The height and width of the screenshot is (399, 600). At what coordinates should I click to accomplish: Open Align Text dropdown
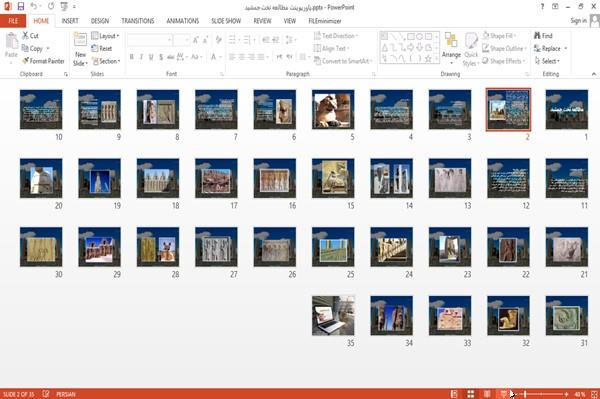pyautogui.click(x=331, y=48)
